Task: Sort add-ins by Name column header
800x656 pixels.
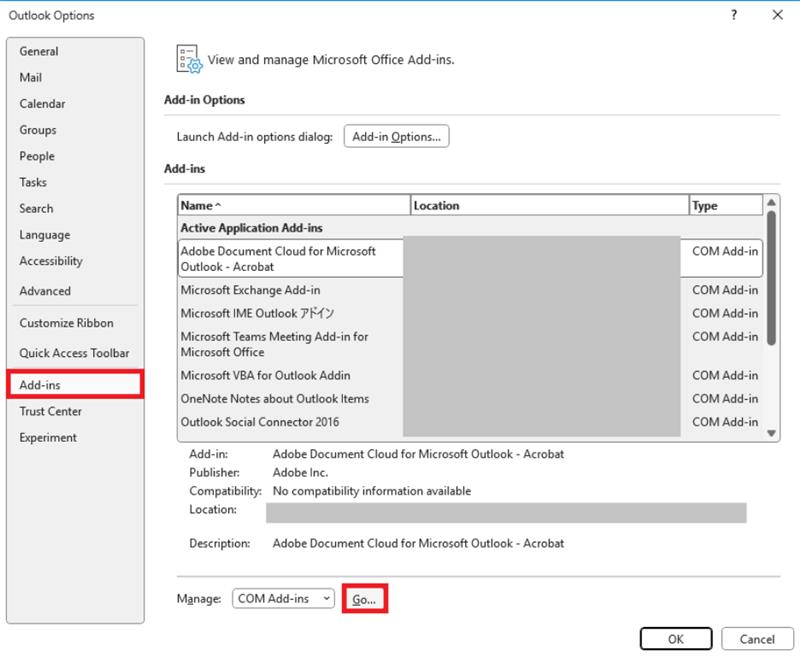Action: pyautogui.click(x=294, y=206)
